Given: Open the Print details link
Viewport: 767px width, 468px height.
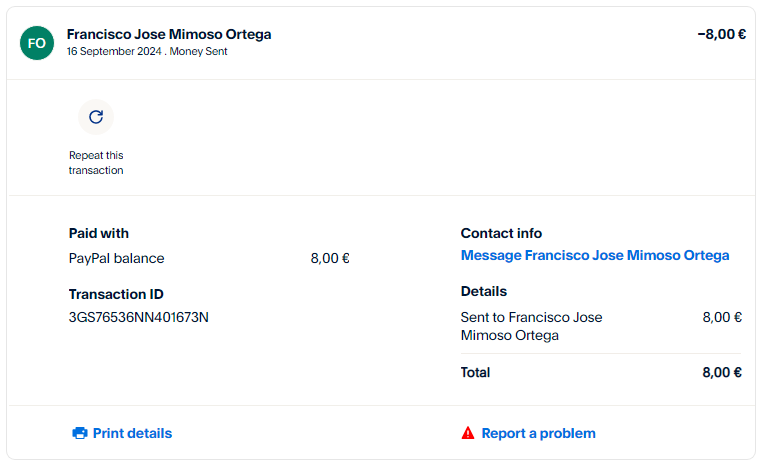Looking at the screenshot, I should [x=132, y=433].
